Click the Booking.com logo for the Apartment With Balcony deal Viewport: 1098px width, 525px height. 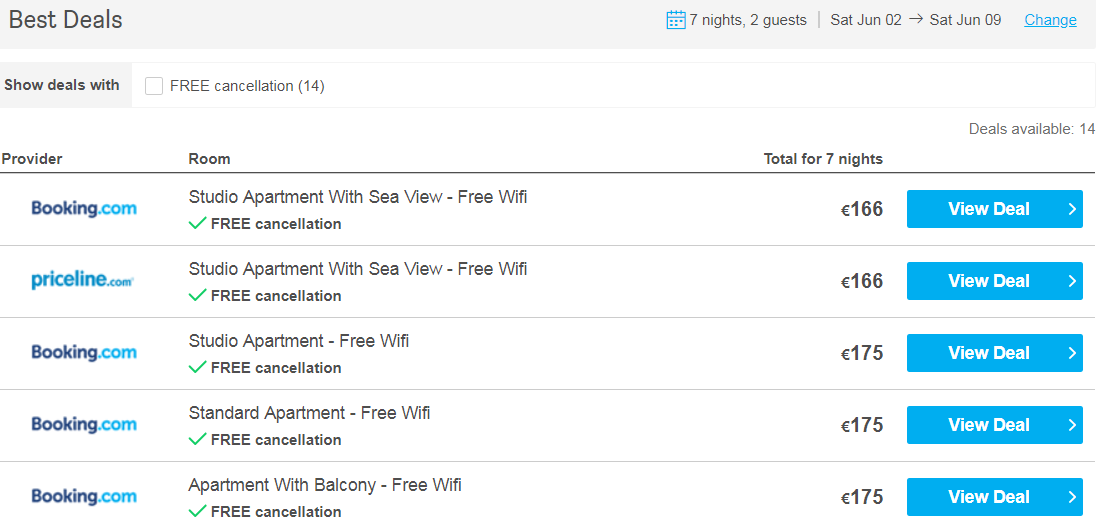coord(84,497)
